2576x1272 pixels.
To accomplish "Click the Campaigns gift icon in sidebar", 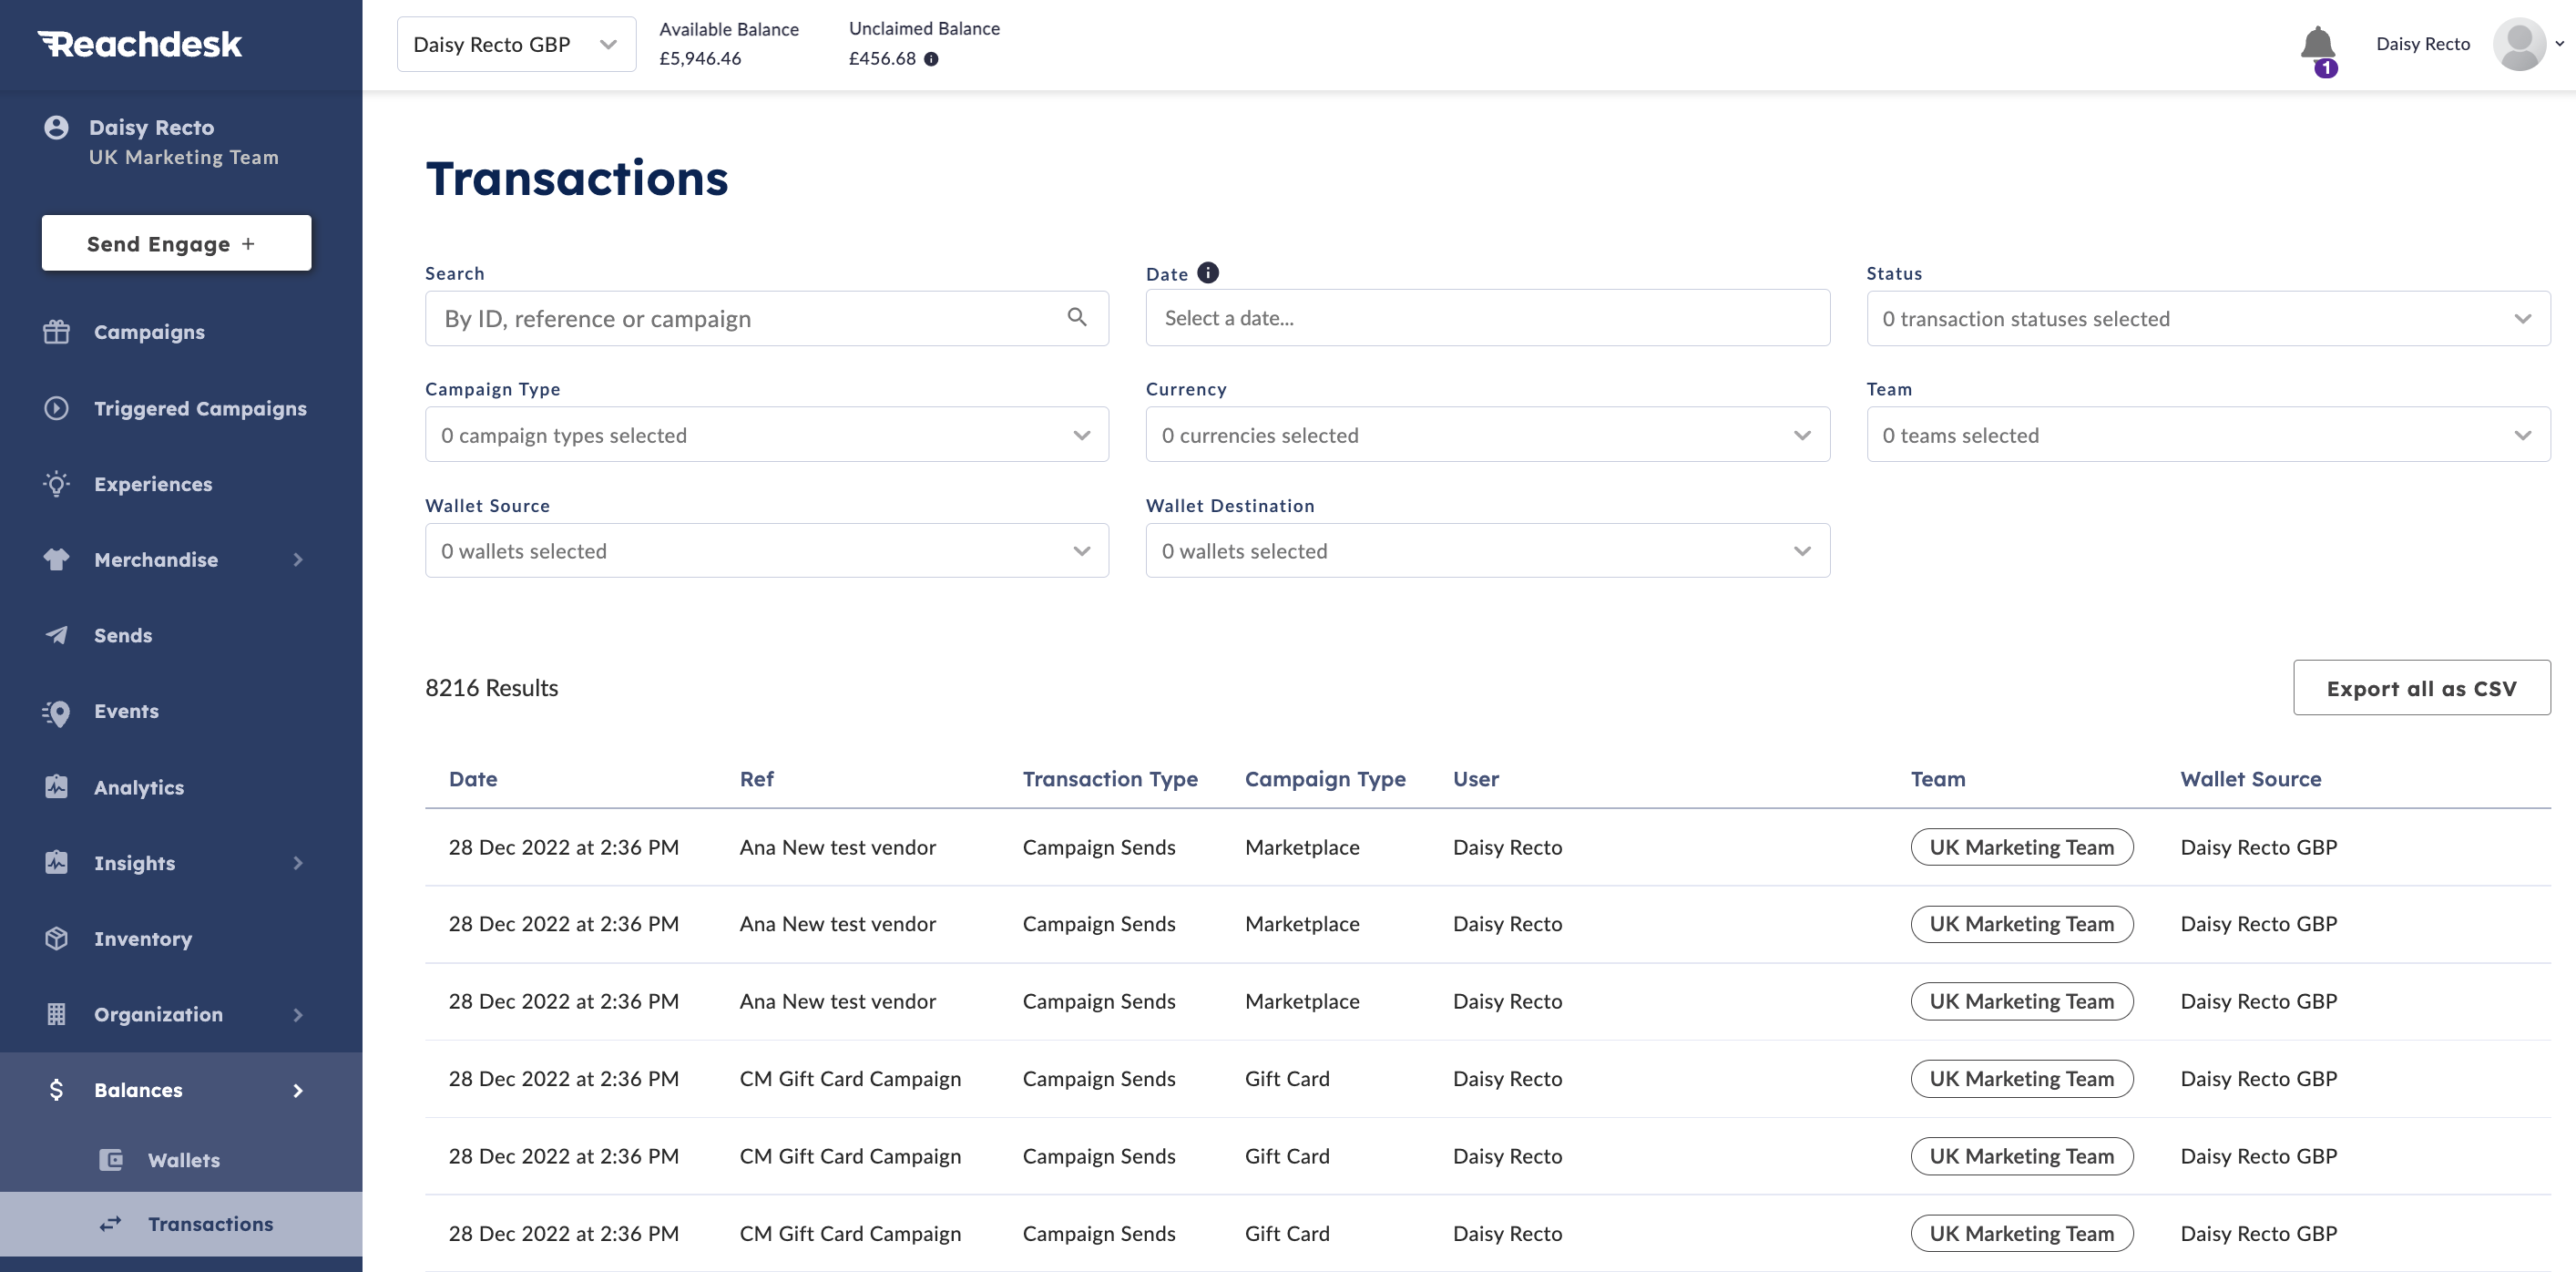I will point(56,332).
